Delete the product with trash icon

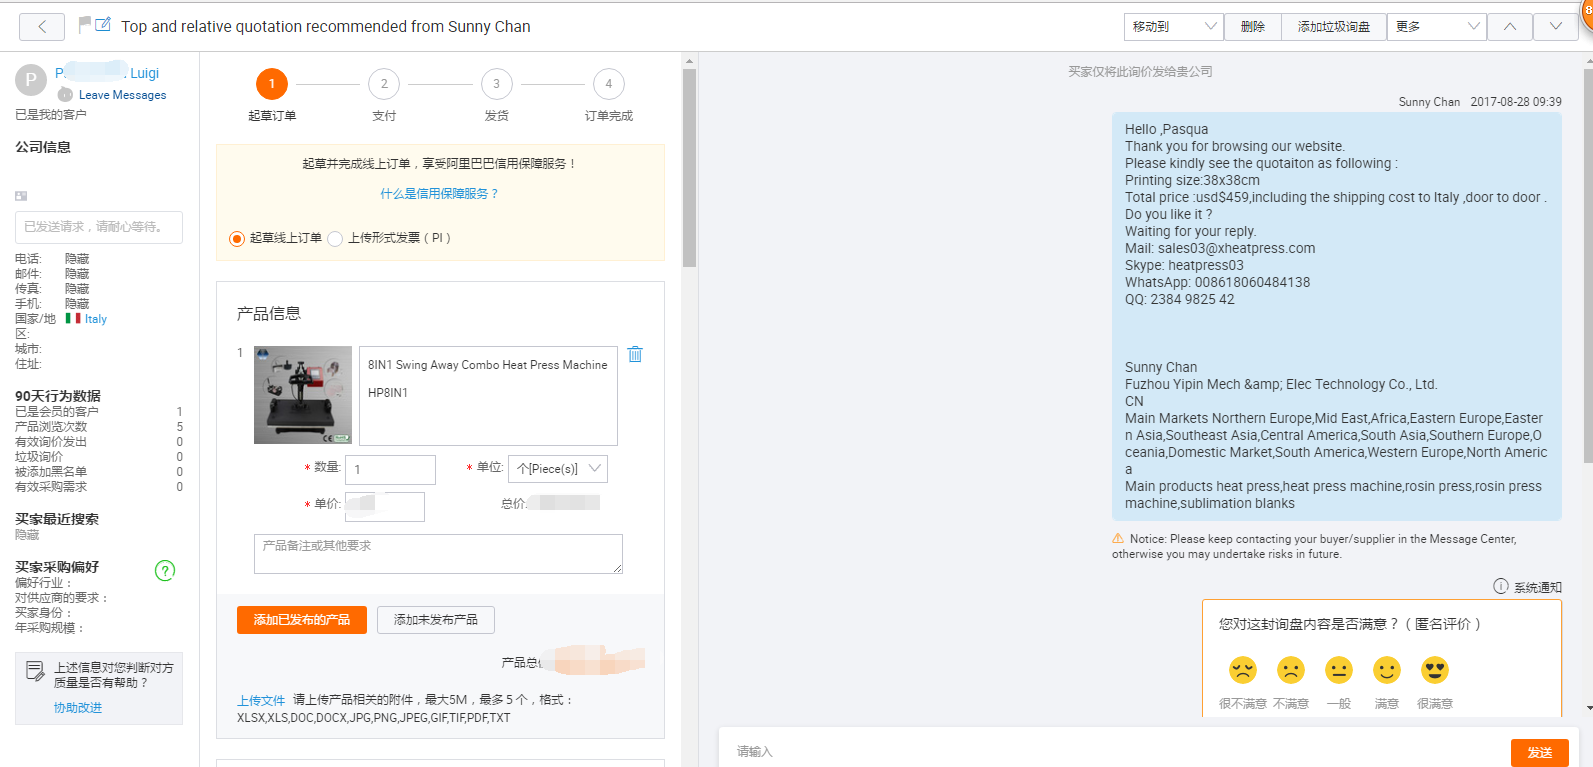[635, 354]
